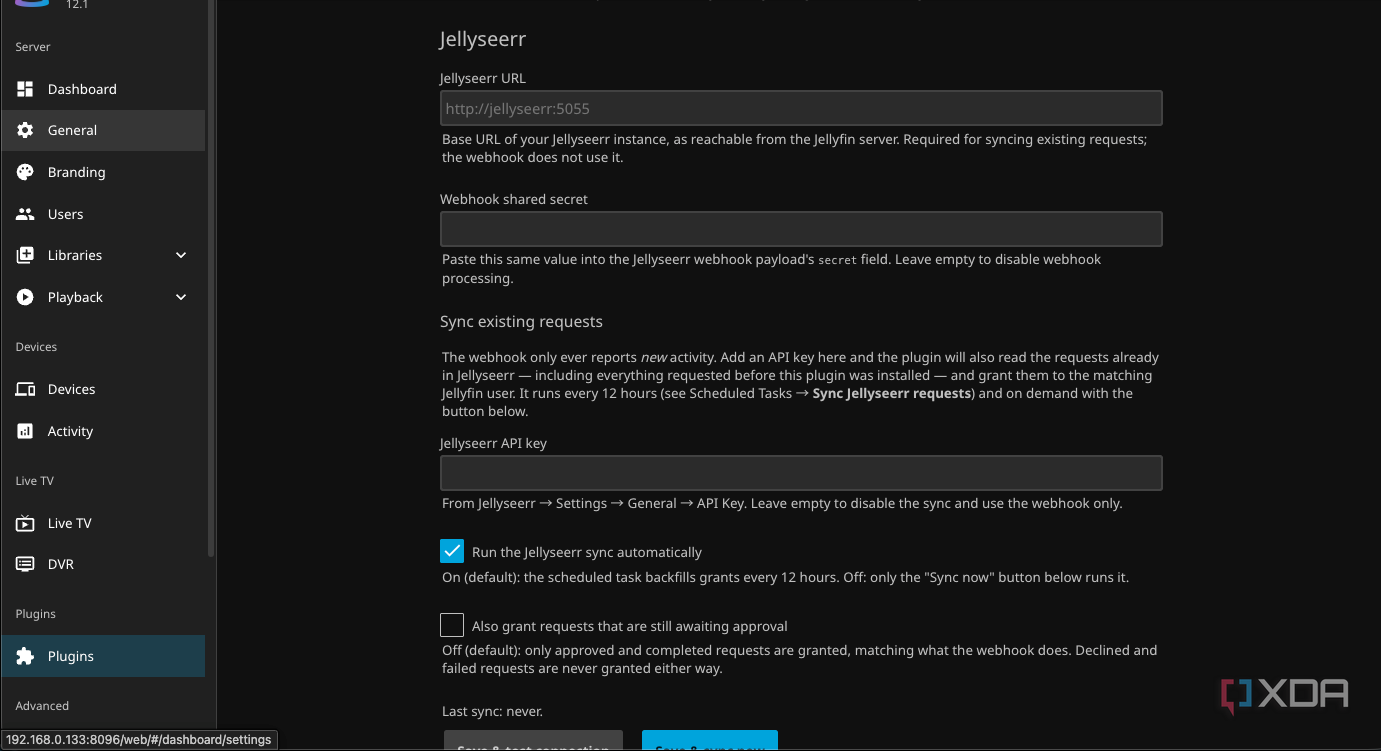The image size is (1381, 751).
Task: Click the Jellyseerr section heading
Action: [482, 39]
